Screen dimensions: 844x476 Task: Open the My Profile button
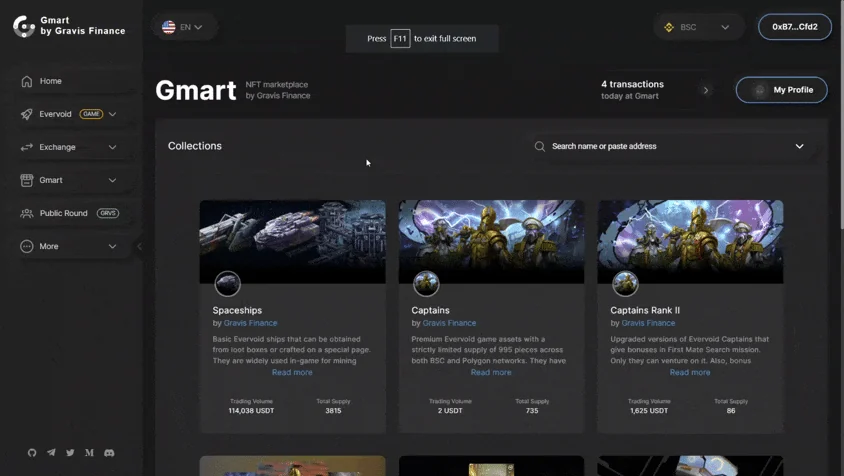(x=782, y=90)
